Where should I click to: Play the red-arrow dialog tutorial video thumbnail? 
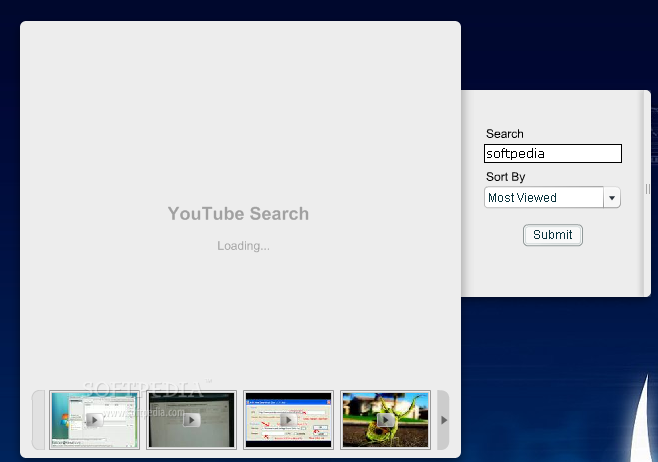pyautogui.click(x=288, y=420)
